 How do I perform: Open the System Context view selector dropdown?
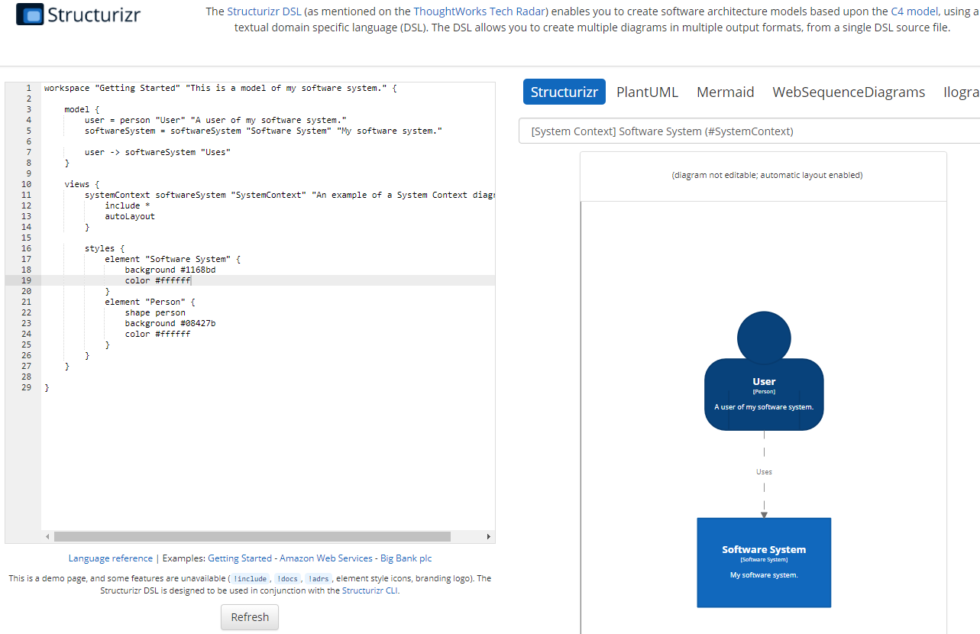click(x=749, y=131)
